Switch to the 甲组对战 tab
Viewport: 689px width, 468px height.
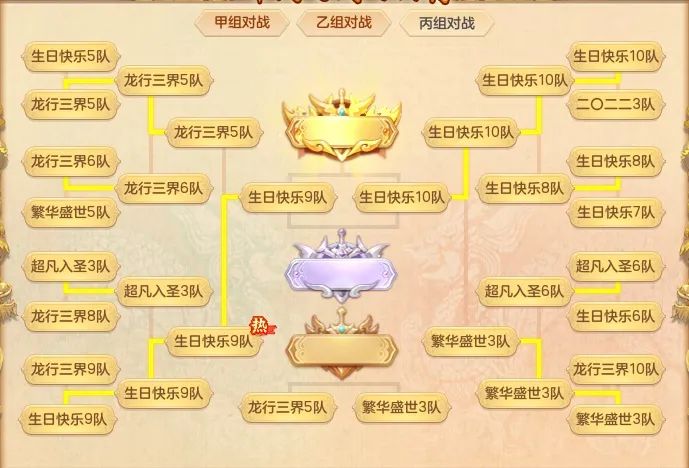click(x=242, y=22)
